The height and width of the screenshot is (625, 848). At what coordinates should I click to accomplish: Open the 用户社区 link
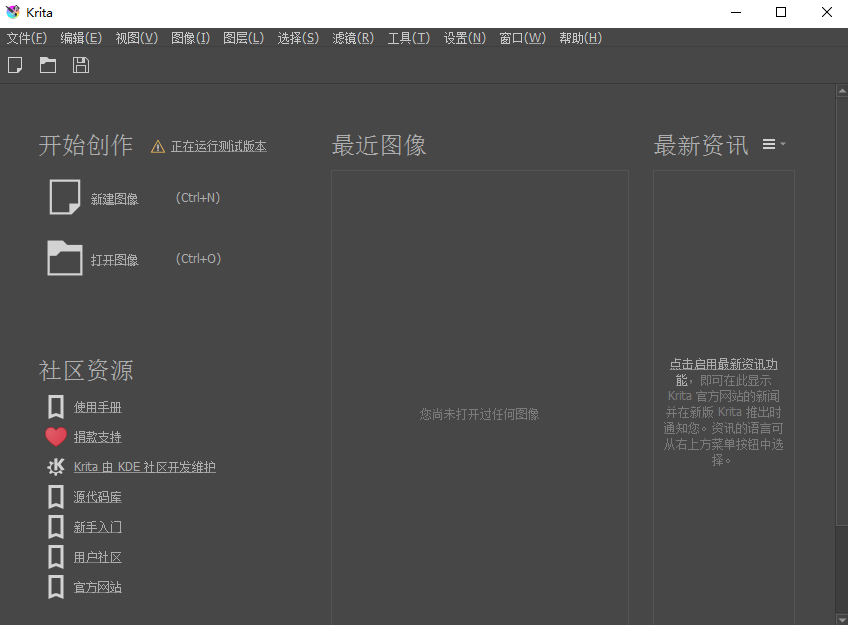coord(97,557)
